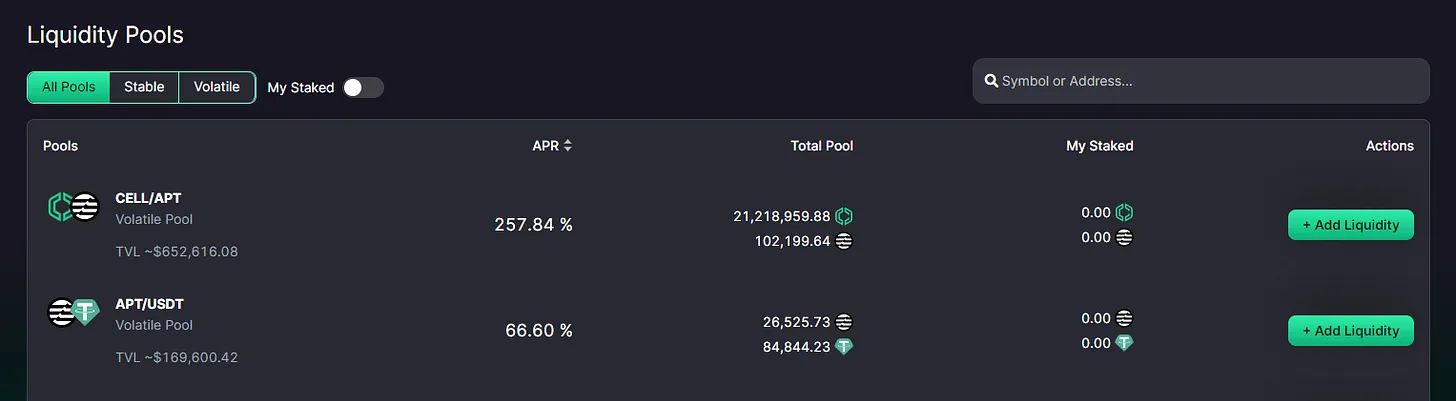Focus the Symbol or Address search field

(x=1210, y=81)
